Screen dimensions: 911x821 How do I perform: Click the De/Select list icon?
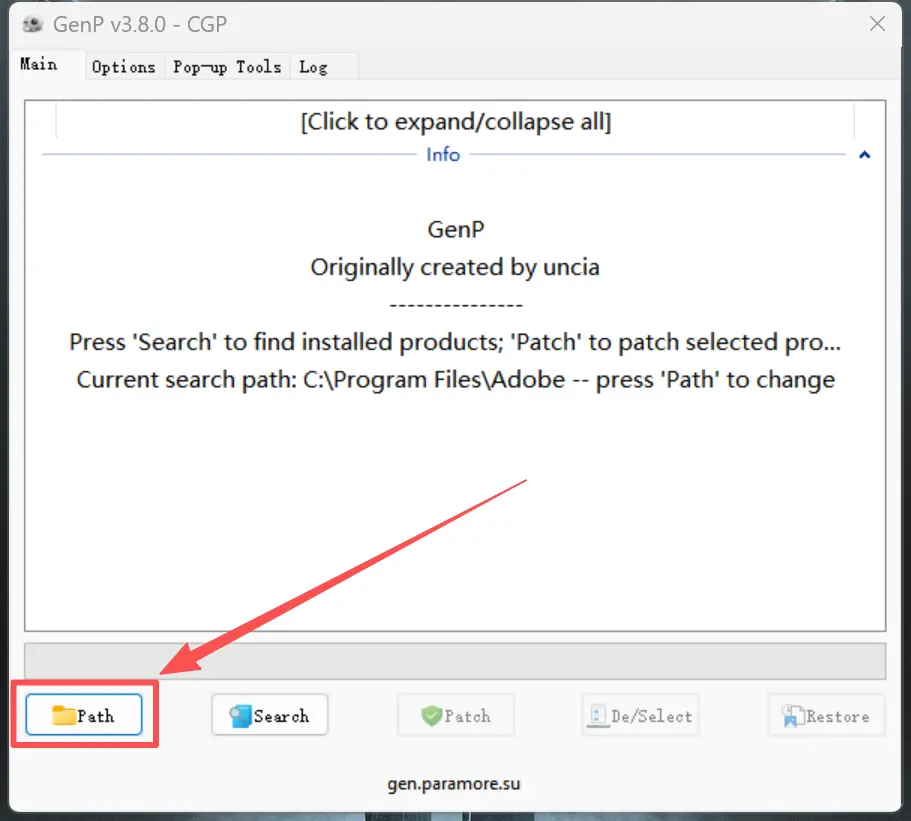click(598, 716)
